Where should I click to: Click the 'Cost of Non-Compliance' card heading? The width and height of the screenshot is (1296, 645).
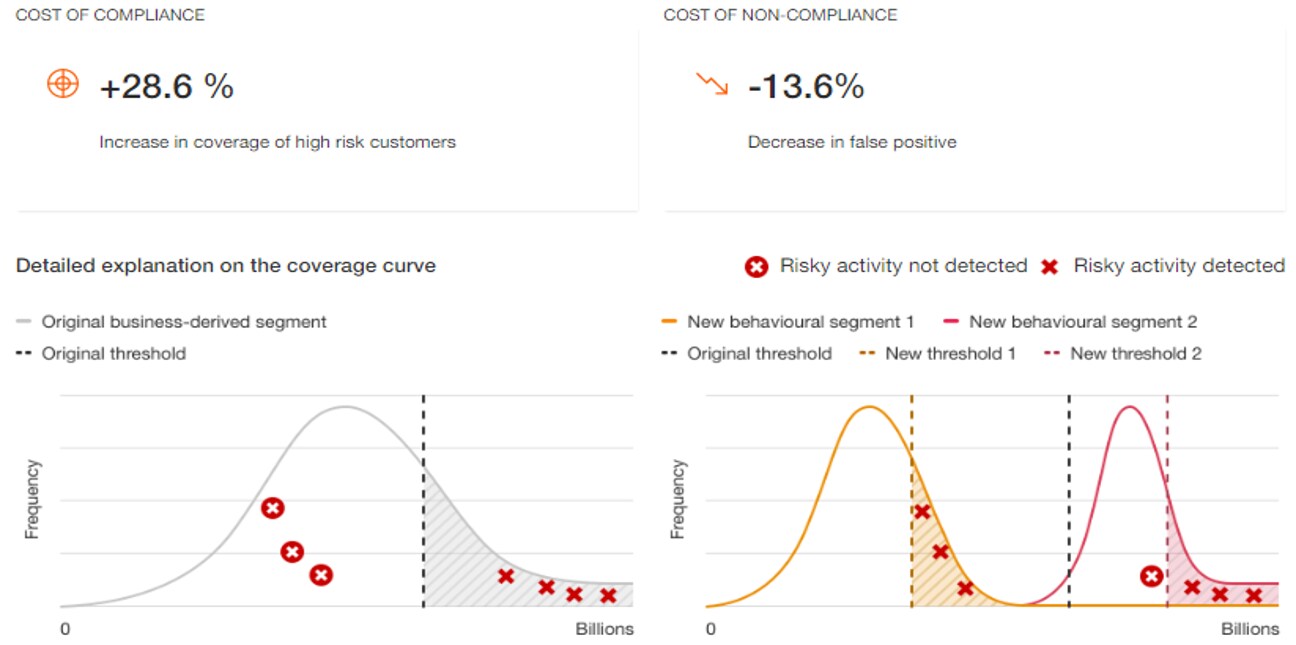(x=780, y=15)
